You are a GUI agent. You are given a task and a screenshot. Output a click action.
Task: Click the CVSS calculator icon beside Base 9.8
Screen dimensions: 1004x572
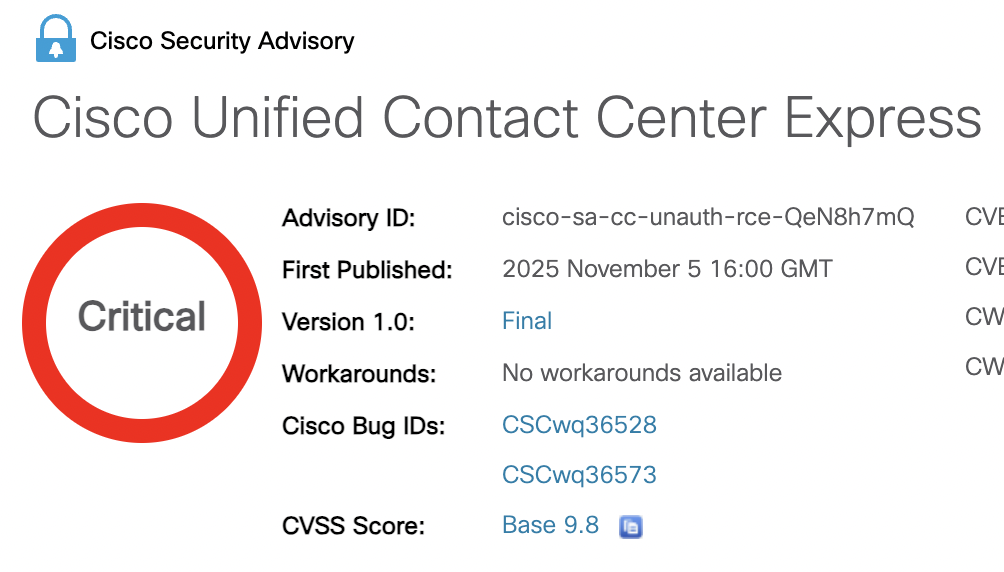(630, 527)
